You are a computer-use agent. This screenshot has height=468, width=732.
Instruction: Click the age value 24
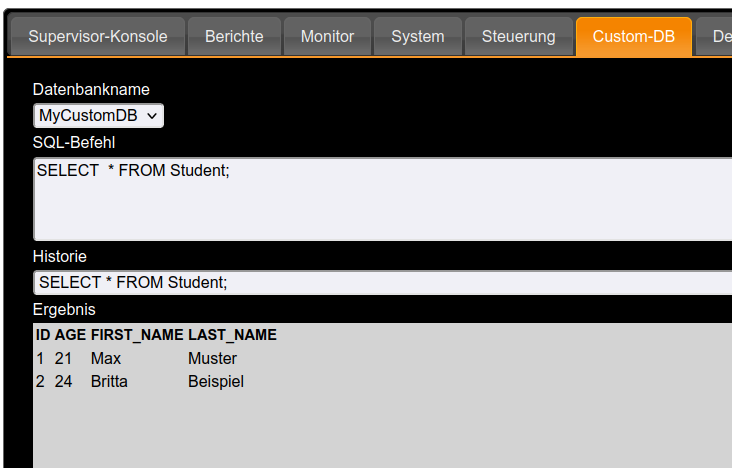coord(63,382)
